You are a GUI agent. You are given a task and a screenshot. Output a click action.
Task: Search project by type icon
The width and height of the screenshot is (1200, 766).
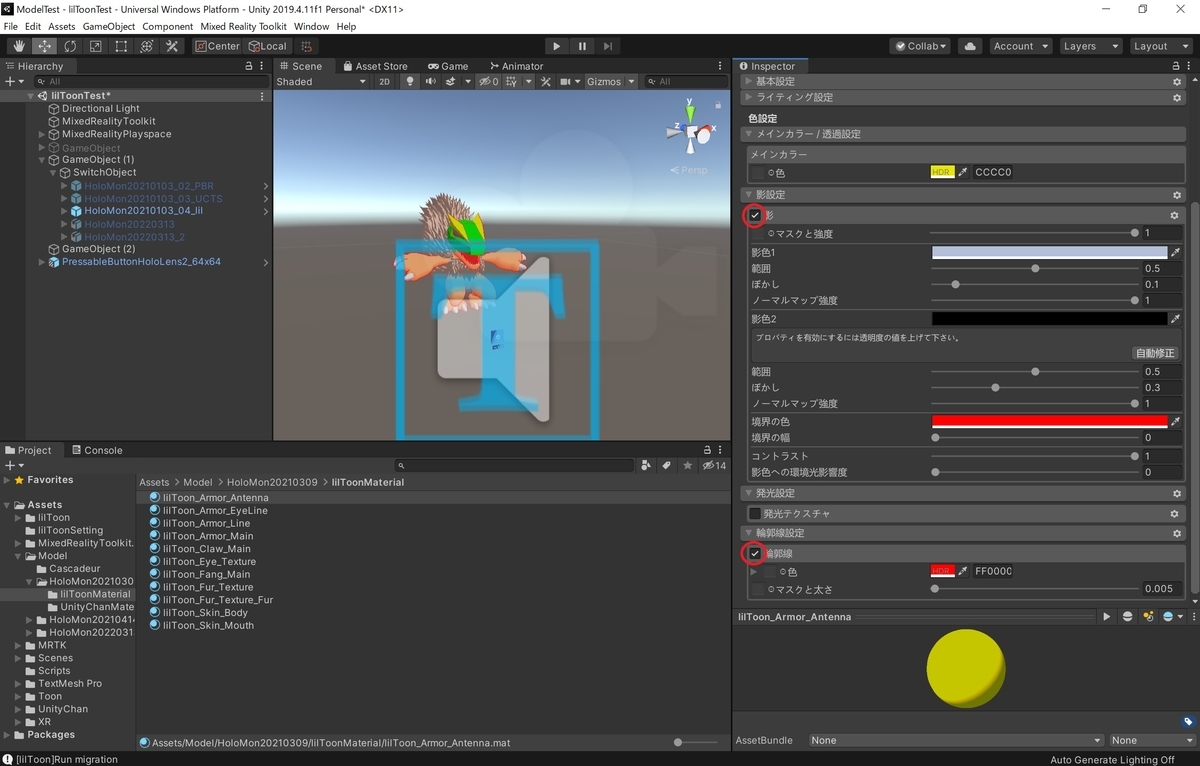pyautogui.click(x=646, y=466)
